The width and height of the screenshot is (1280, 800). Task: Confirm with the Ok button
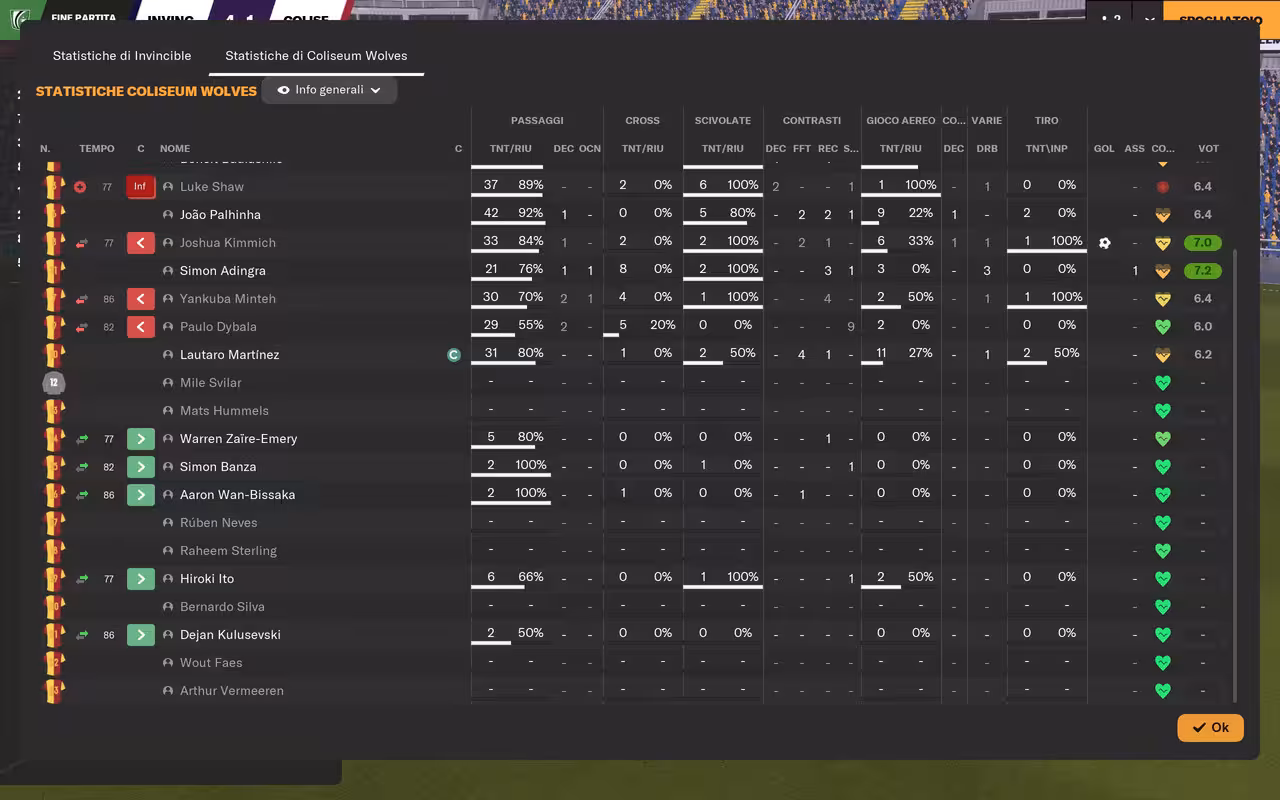coord(1210,727)
